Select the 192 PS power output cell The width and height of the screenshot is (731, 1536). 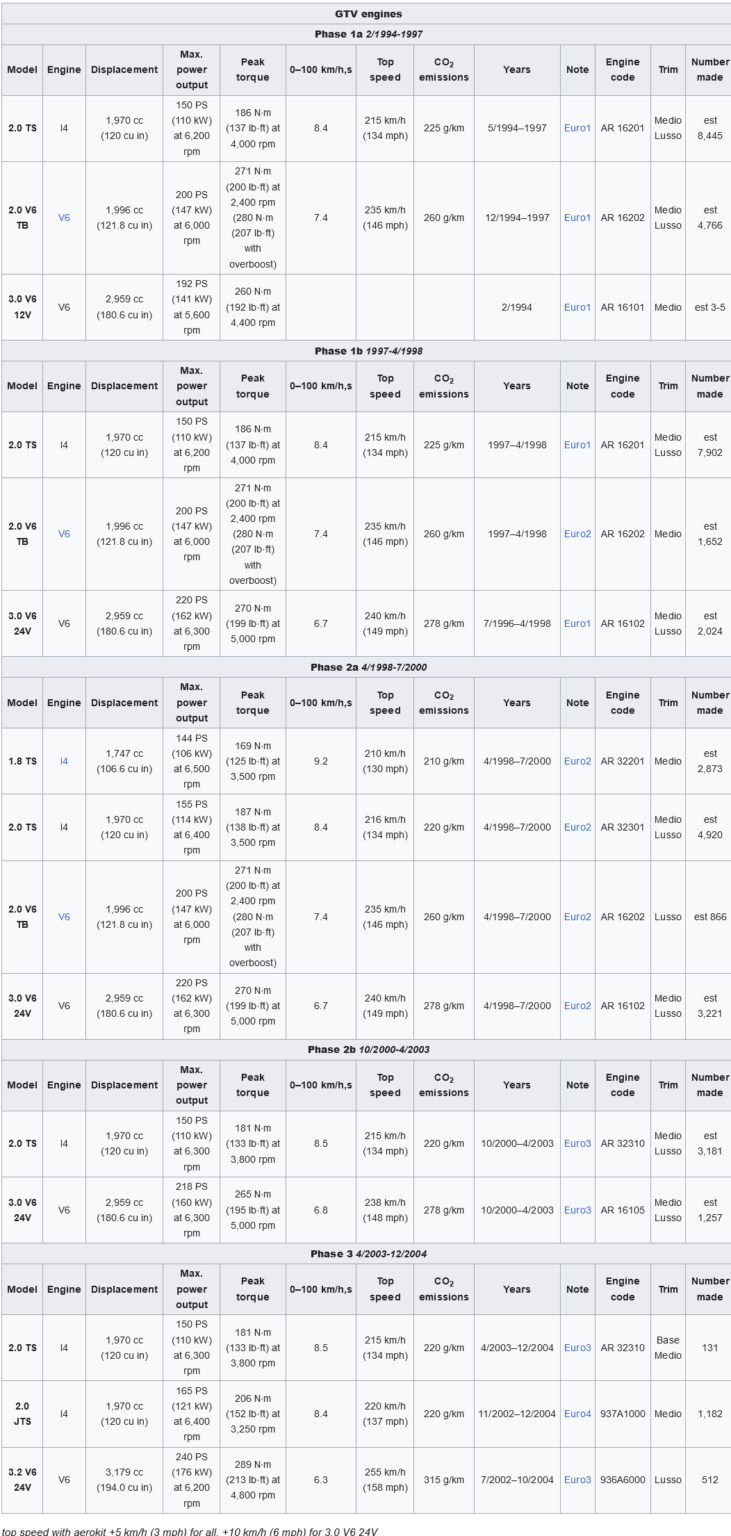pyautogui.click(x=189, y=307)
